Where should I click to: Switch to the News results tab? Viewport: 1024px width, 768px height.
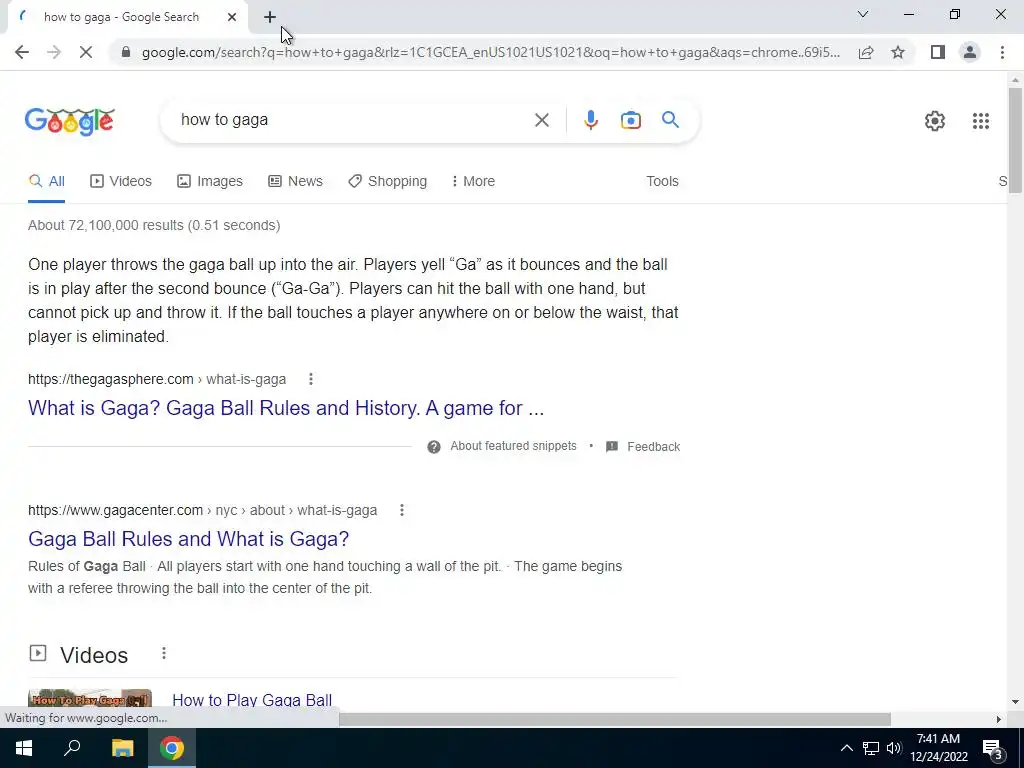point(295,182)
